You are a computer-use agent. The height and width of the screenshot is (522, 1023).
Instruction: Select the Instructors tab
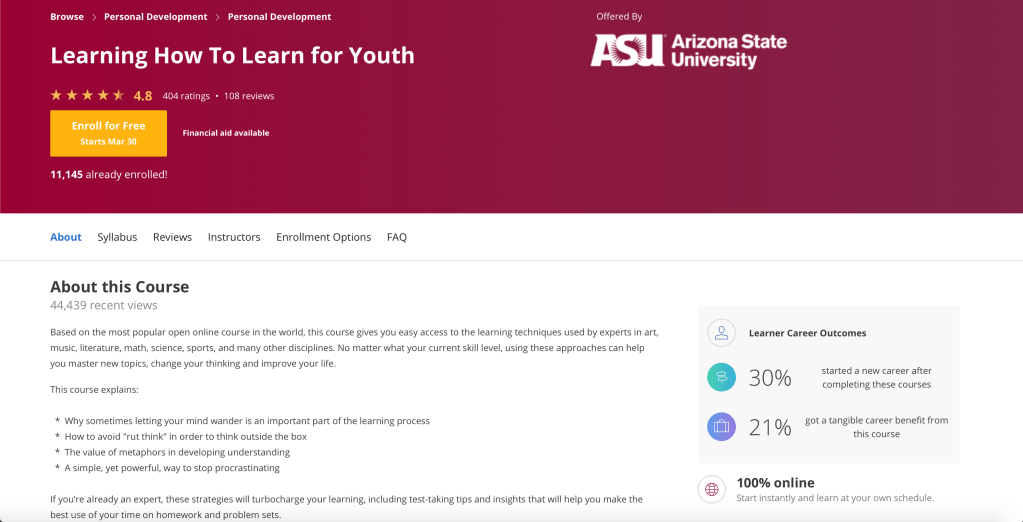tap(234, 237)
